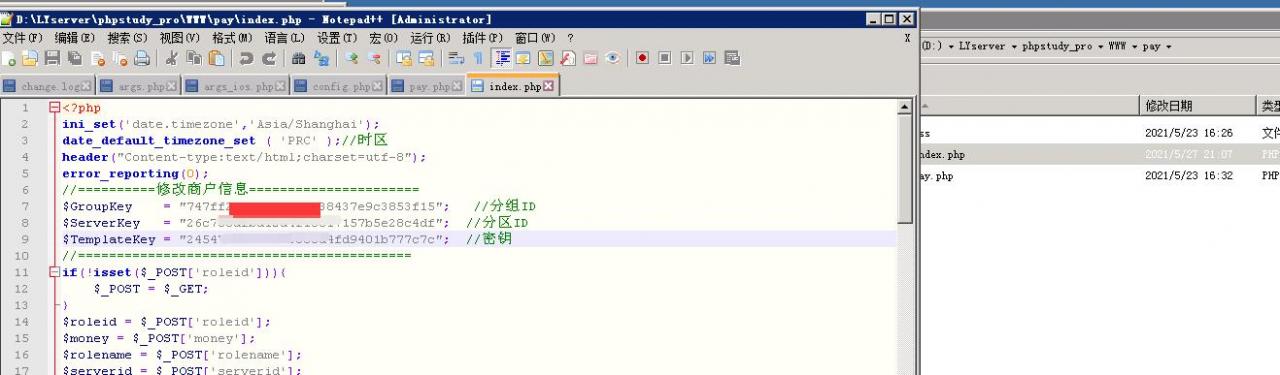Click the New file toolbar icon
This screenshot has height=375, width=1280.
coord(8,58)
